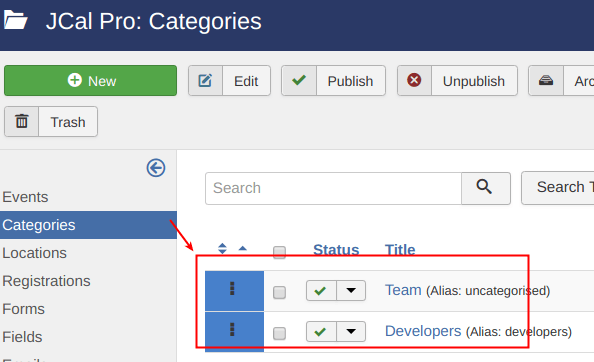Open Forms in the sidebar
This screenshot has width=594, height=362.
point(23,309)
